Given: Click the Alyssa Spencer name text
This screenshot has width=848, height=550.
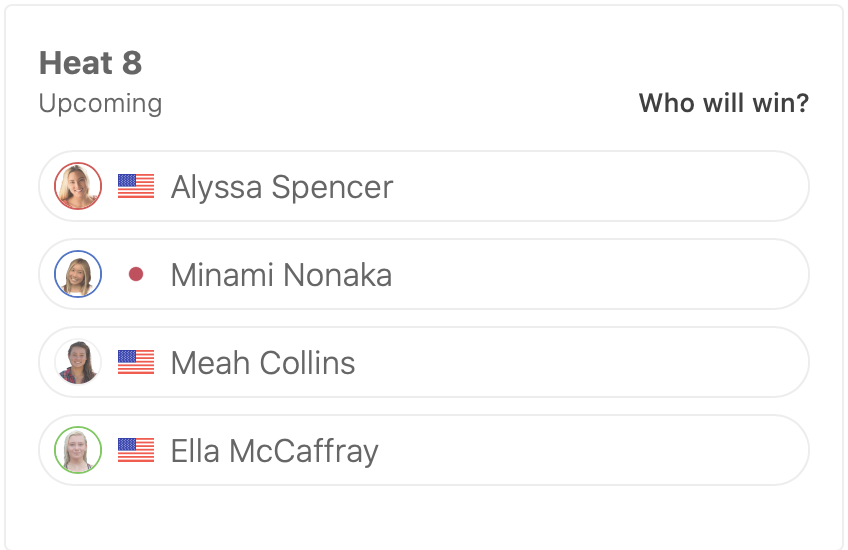Looking at the screenshot, I should pyautogui.click(x=282, y=187).
